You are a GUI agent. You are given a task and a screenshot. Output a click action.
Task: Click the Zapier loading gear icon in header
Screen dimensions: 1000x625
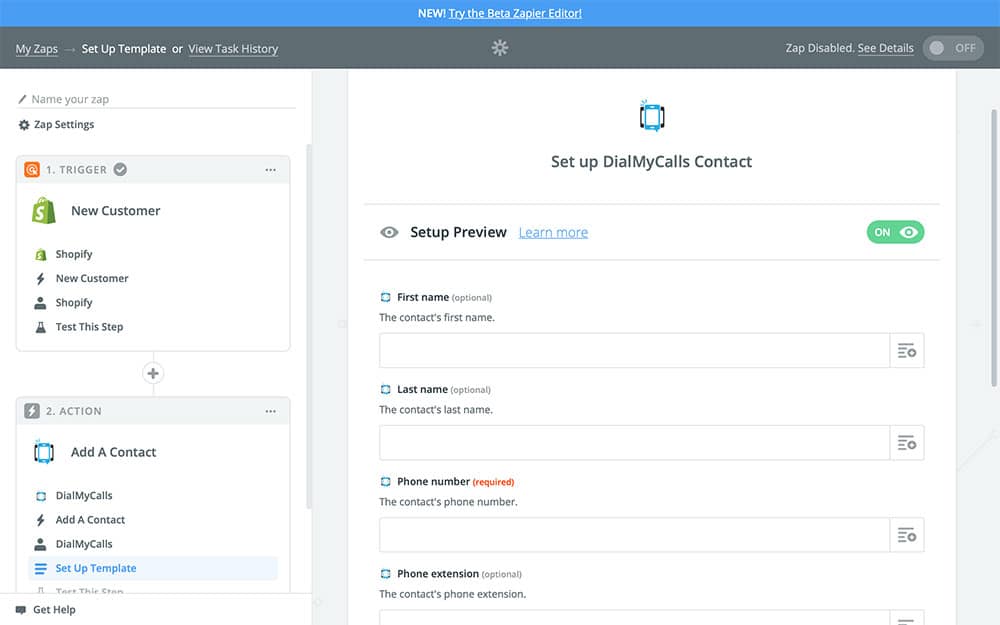(x=500, y=48)
